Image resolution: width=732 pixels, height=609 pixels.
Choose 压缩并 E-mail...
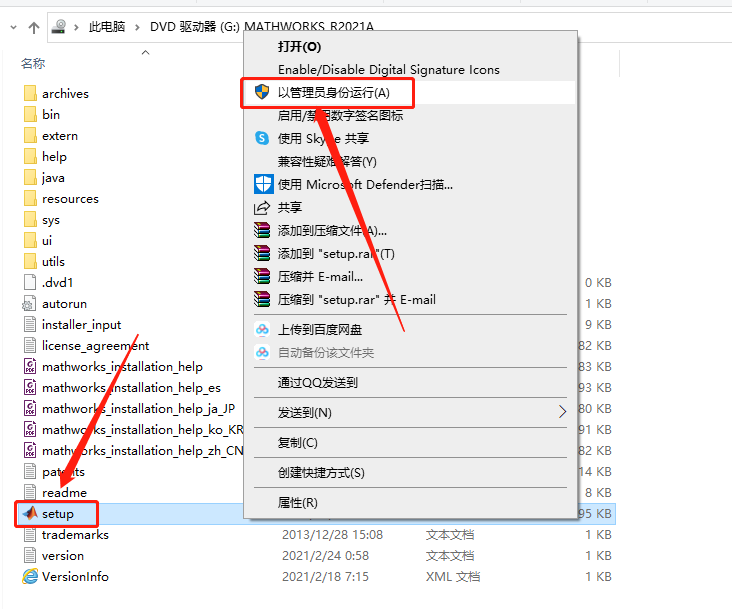[320, 277]
